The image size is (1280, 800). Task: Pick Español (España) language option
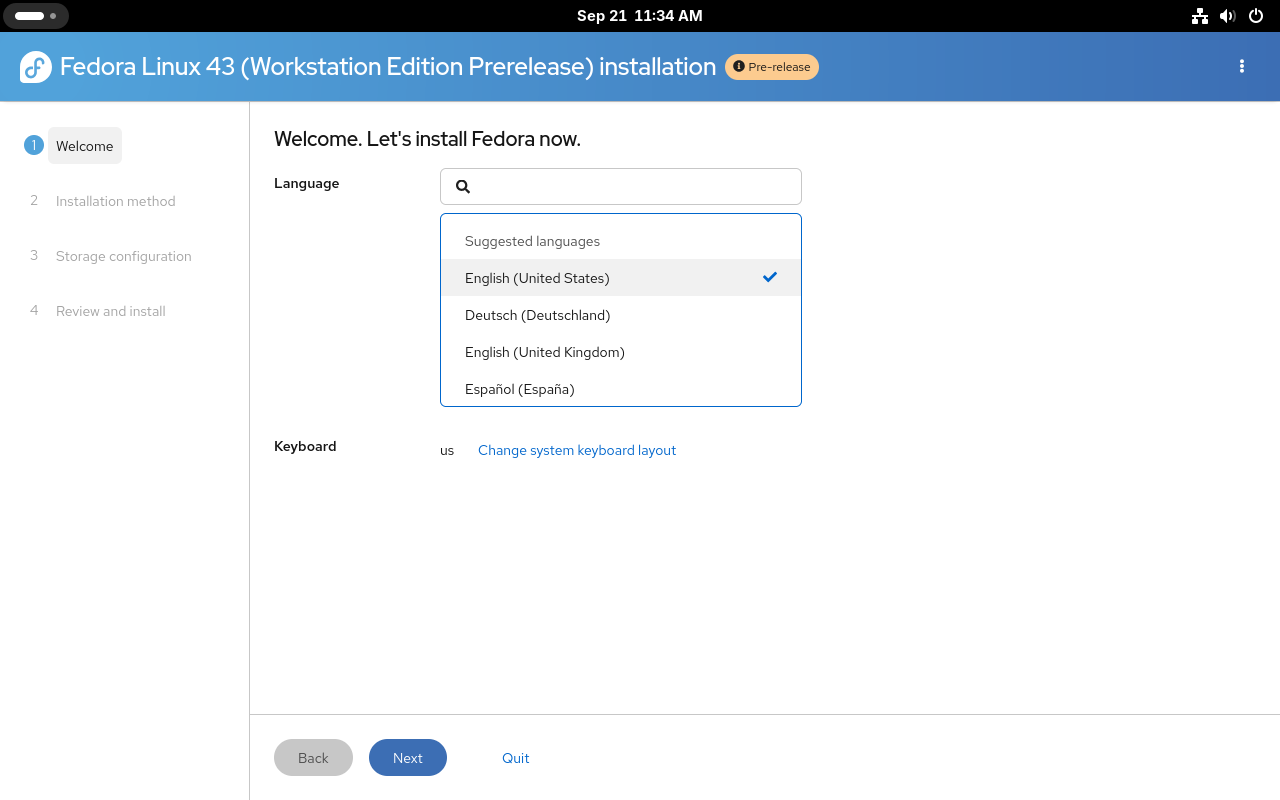pos(519,389)
